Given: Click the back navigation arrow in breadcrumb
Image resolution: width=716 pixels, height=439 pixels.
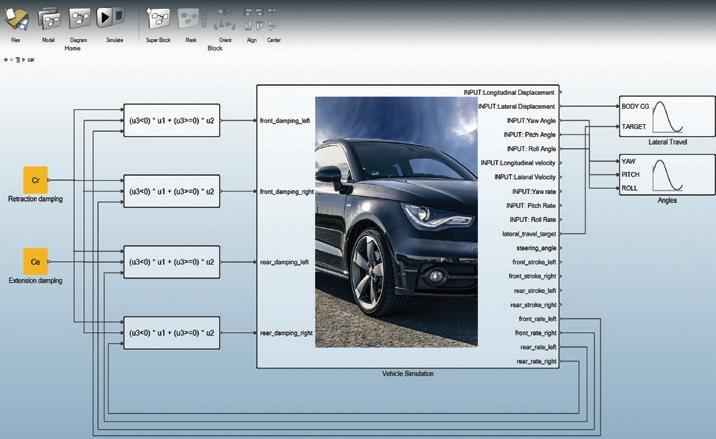Looking at the screenshot, I should [6, 60].
